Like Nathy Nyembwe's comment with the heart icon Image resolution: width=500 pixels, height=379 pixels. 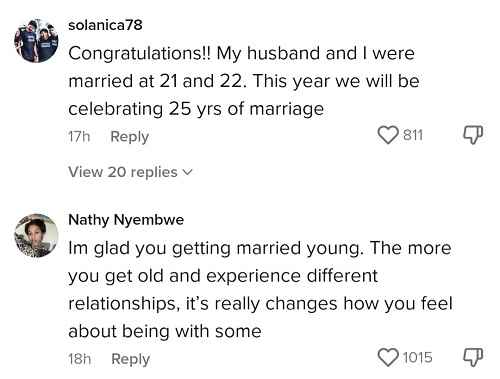coord(388,357)
